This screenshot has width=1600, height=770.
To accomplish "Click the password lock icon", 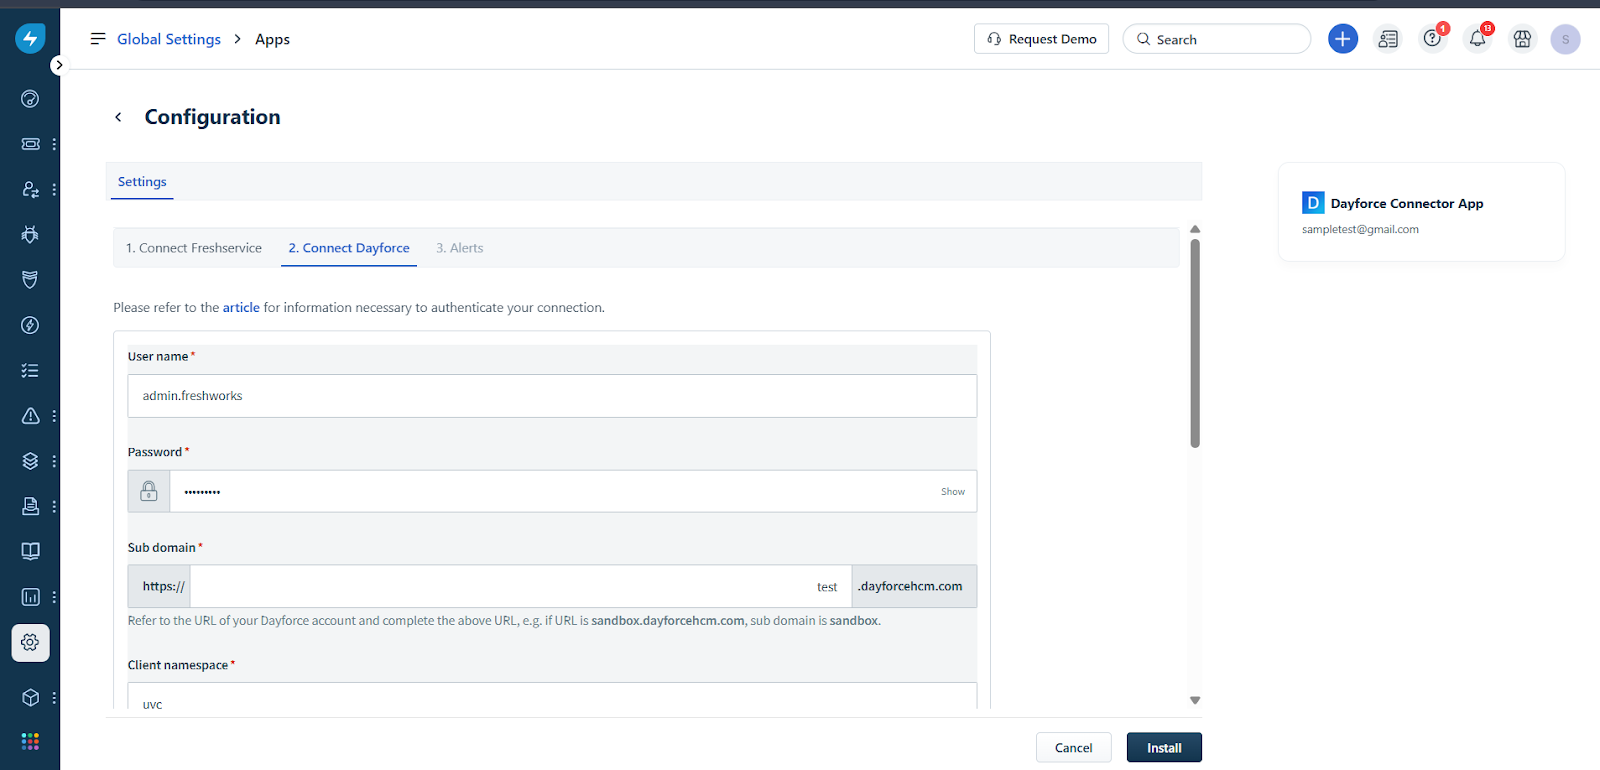I will pyautogui.click(x=149, y=491).
